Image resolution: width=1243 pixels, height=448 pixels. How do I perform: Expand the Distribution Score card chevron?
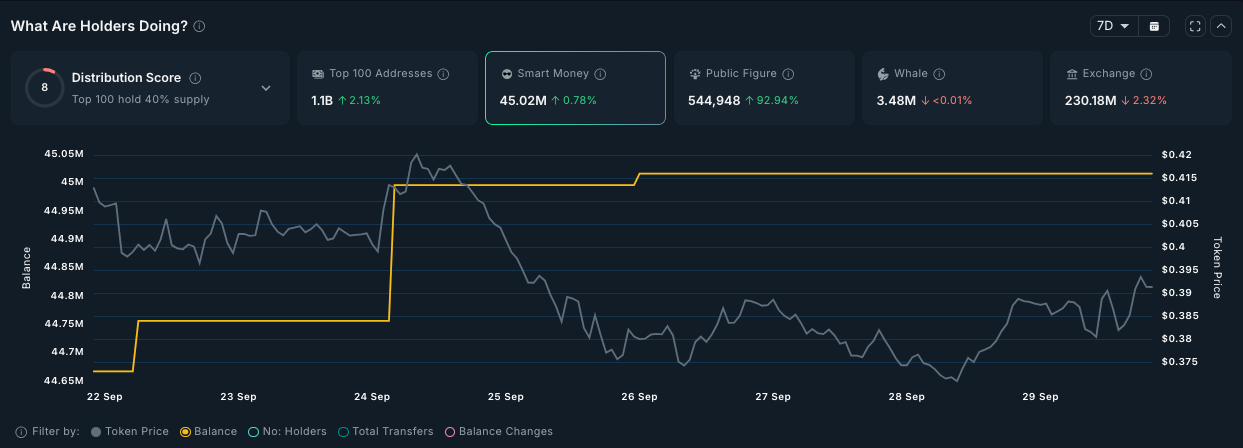(x=266, y=88)
